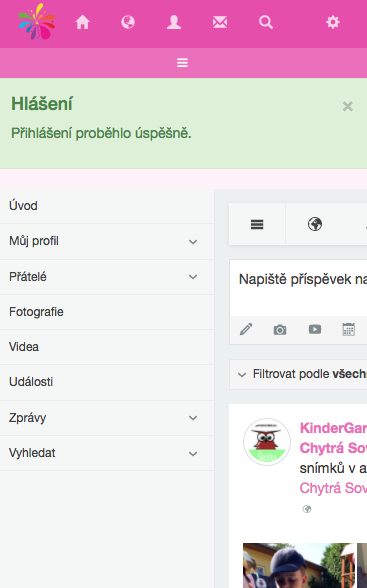The height and width of the screenshot is (588, 367).
Task: Open the profile person icon
Action: coord(174,22)
